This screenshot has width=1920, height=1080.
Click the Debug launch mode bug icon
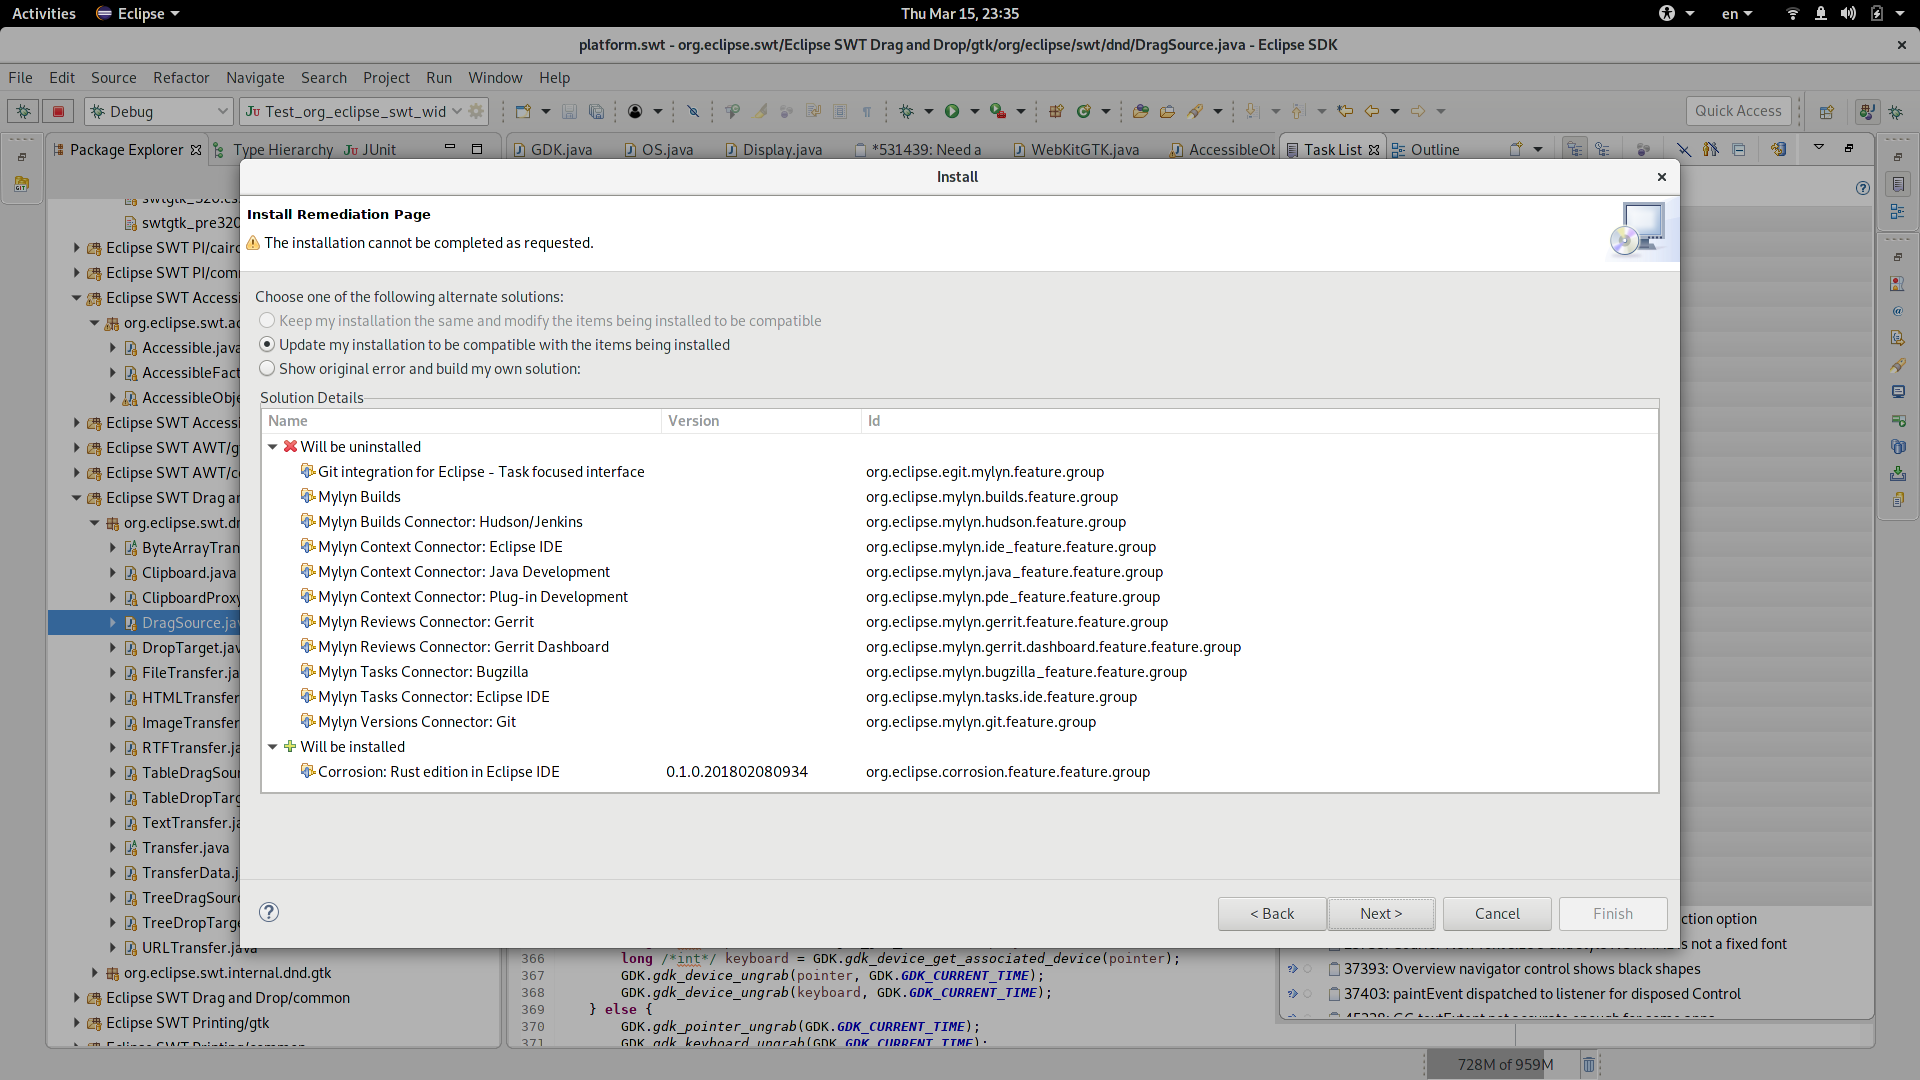24,111
